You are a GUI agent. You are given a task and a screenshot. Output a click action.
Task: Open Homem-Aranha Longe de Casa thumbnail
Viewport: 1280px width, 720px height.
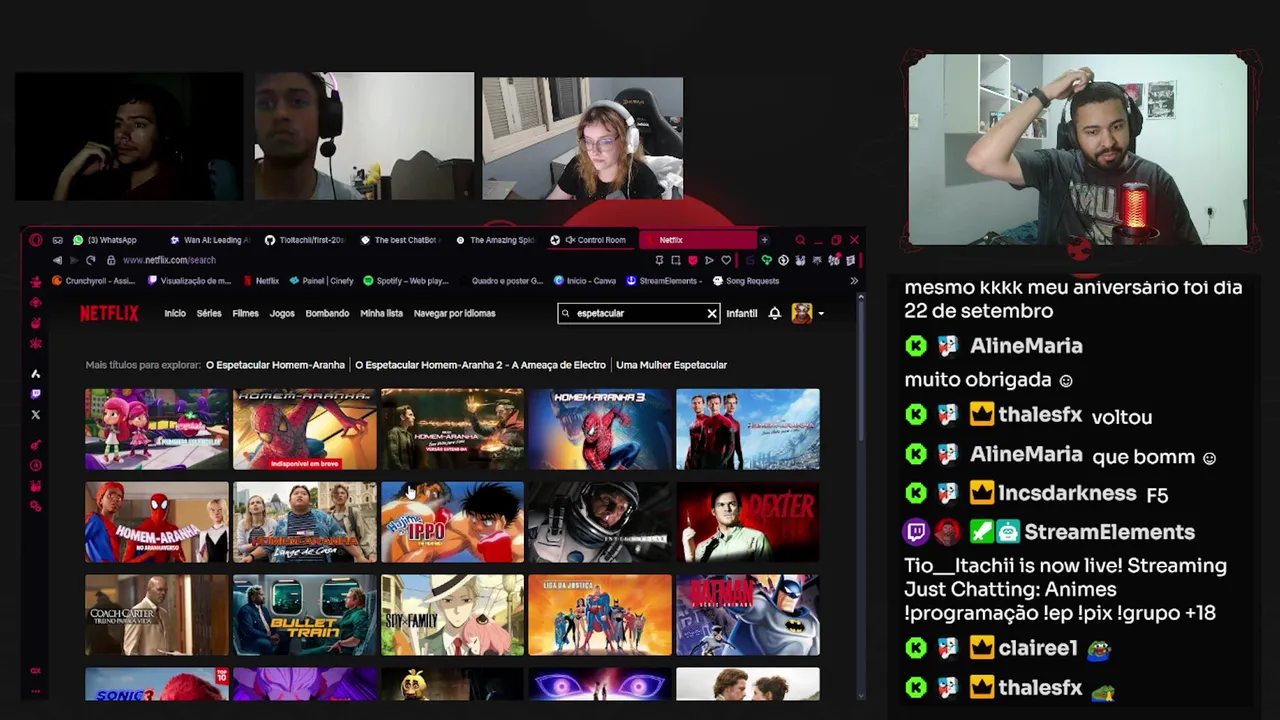tap(305, 522)
